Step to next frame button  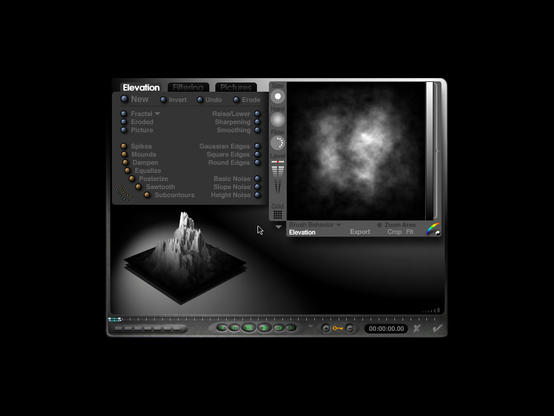pyautogui.click(x=278, y=328)
